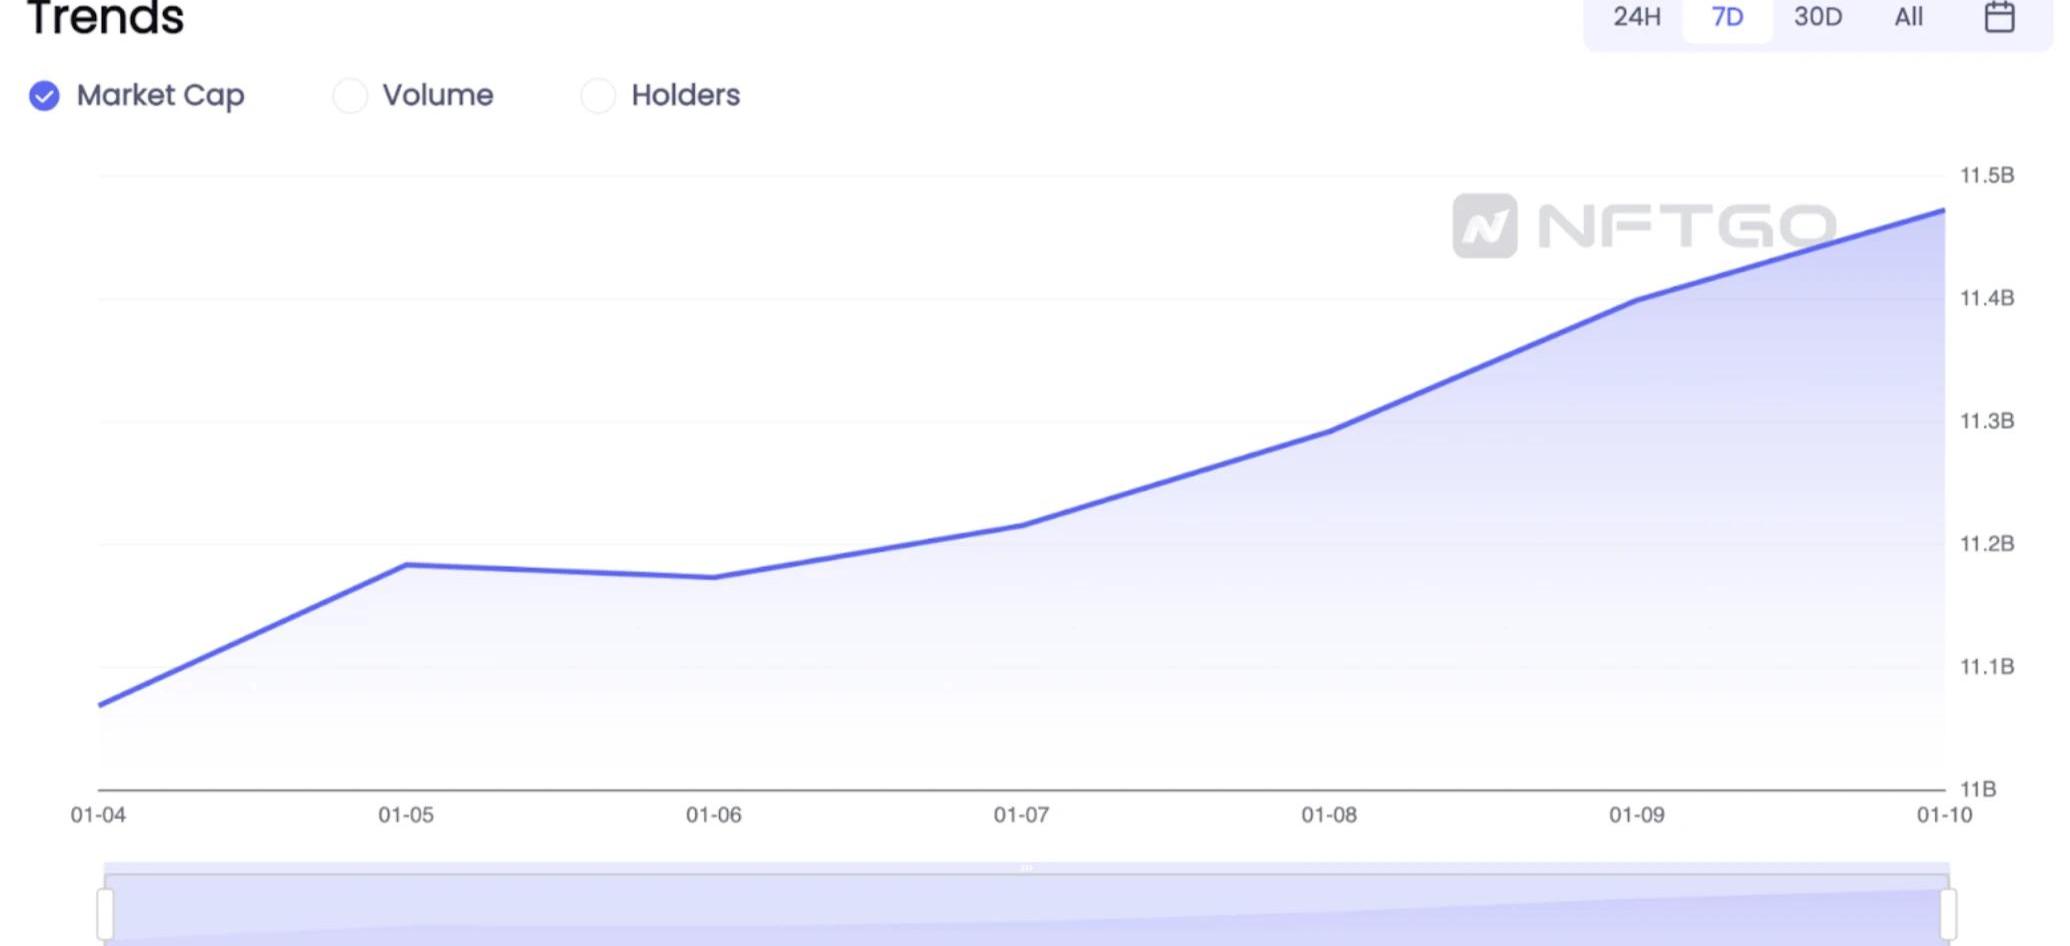This screenshot has height=946, width=2070.
Task: Enable the Holders trend option
Action: (598, 96)
